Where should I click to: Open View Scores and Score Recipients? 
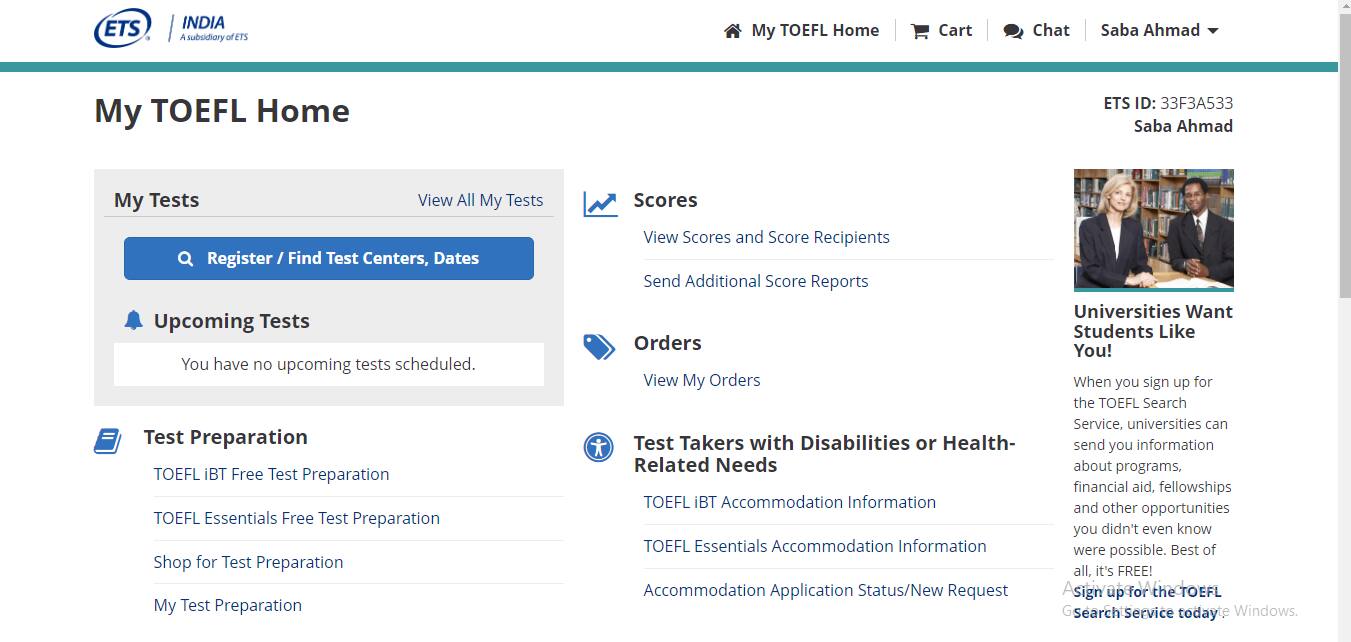(766, 237)
